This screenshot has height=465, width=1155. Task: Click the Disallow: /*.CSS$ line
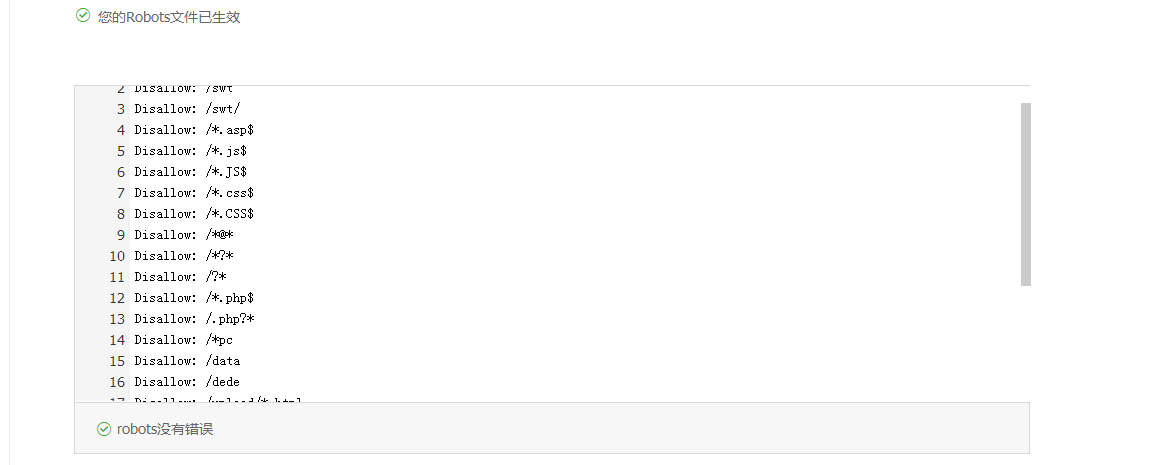(194, 214)
